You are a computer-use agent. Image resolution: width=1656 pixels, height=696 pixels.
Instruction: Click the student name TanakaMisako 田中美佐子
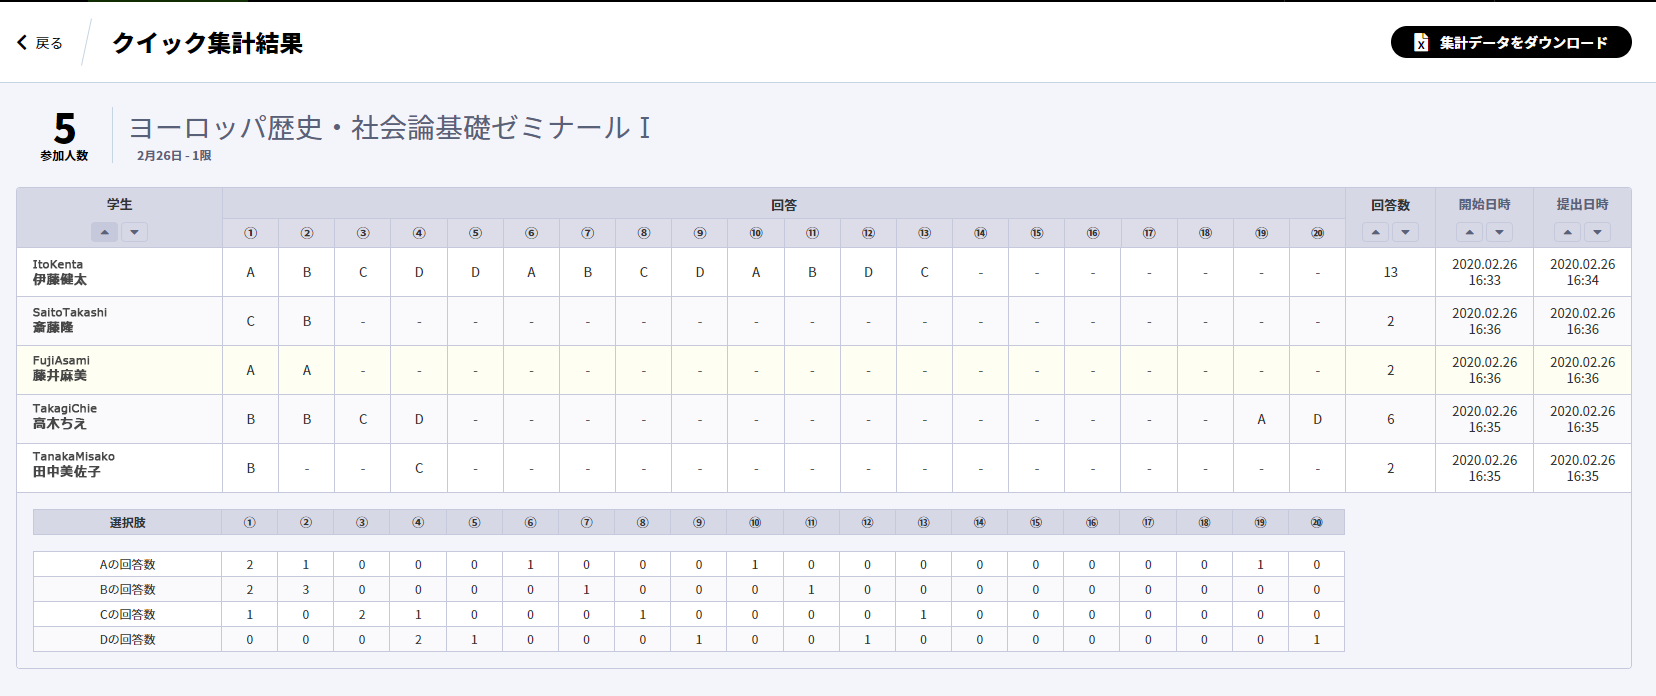pos(74,464)
